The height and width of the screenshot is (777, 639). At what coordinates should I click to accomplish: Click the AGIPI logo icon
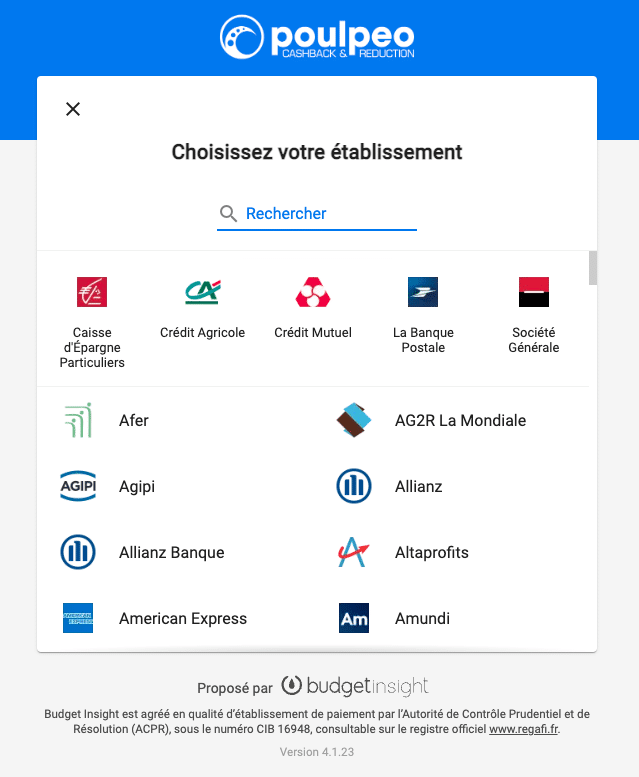coord(78,486)
